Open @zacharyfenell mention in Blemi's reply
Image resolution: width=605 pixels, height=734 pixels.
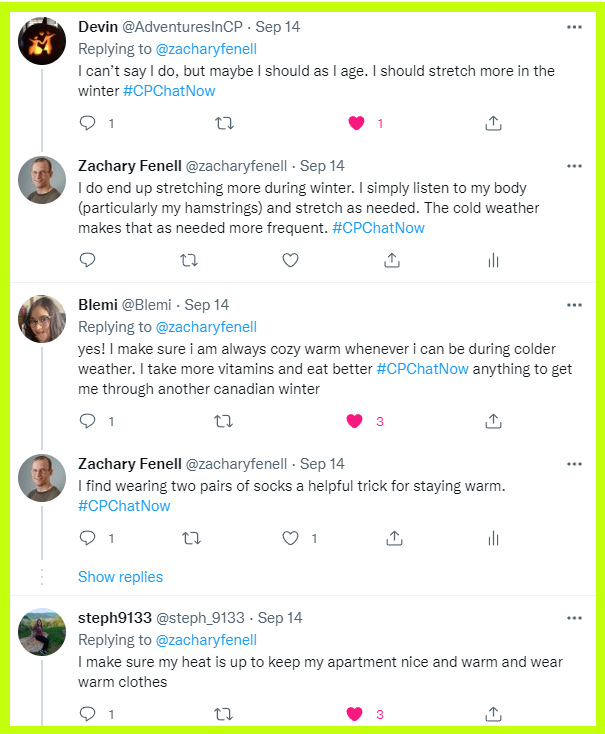[x=205, y=327]
